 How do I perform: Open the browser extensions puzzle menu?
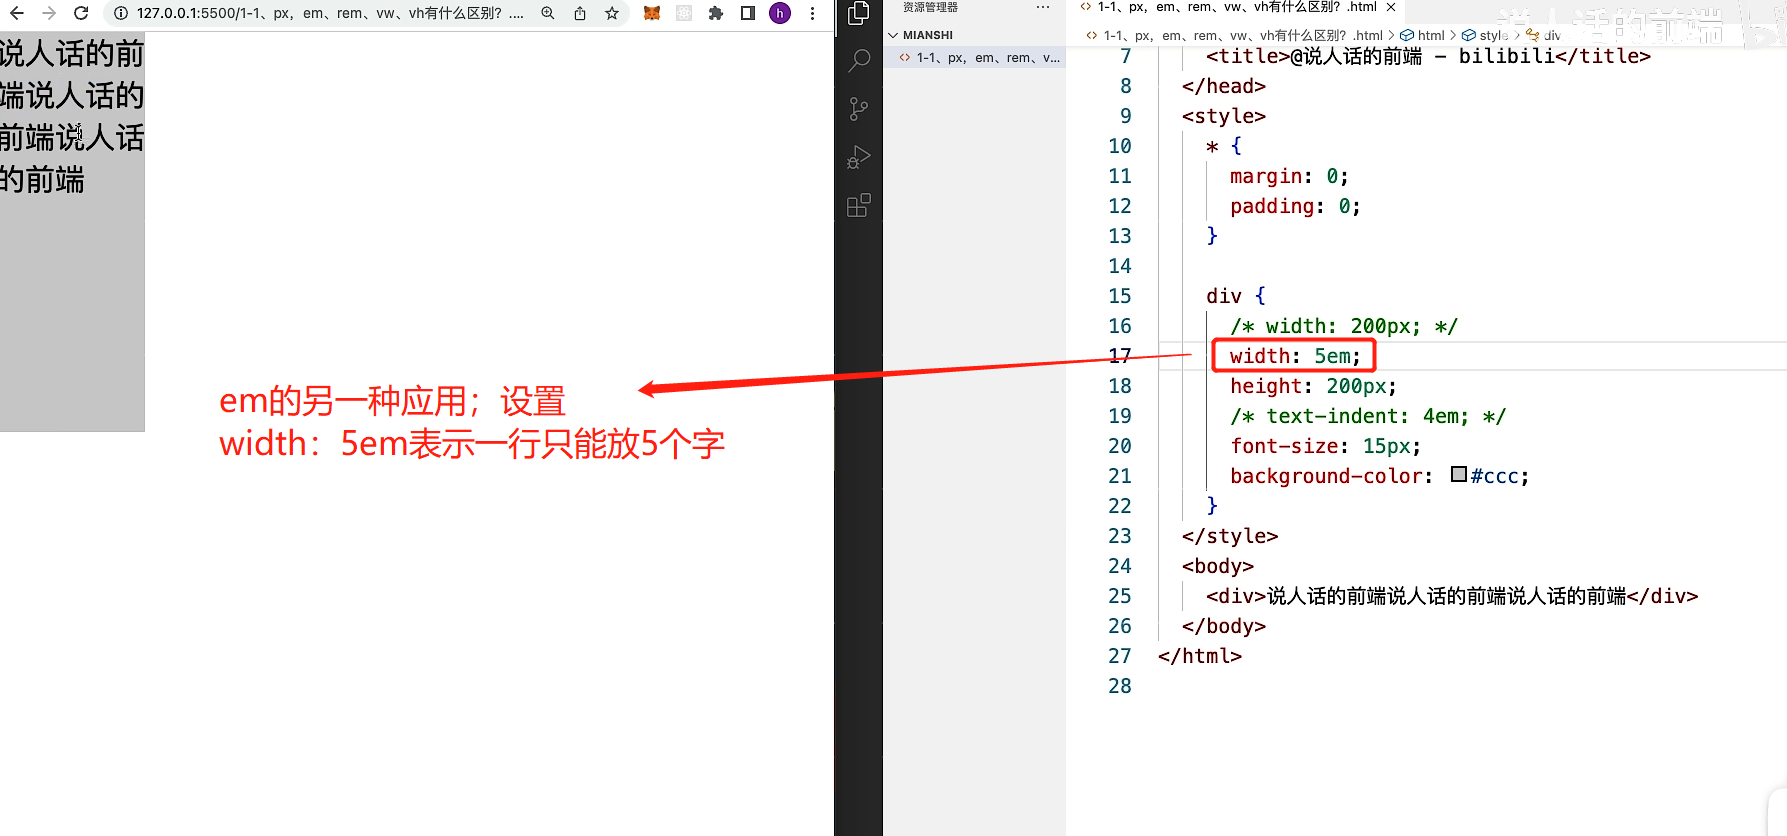tap(716, 13)
